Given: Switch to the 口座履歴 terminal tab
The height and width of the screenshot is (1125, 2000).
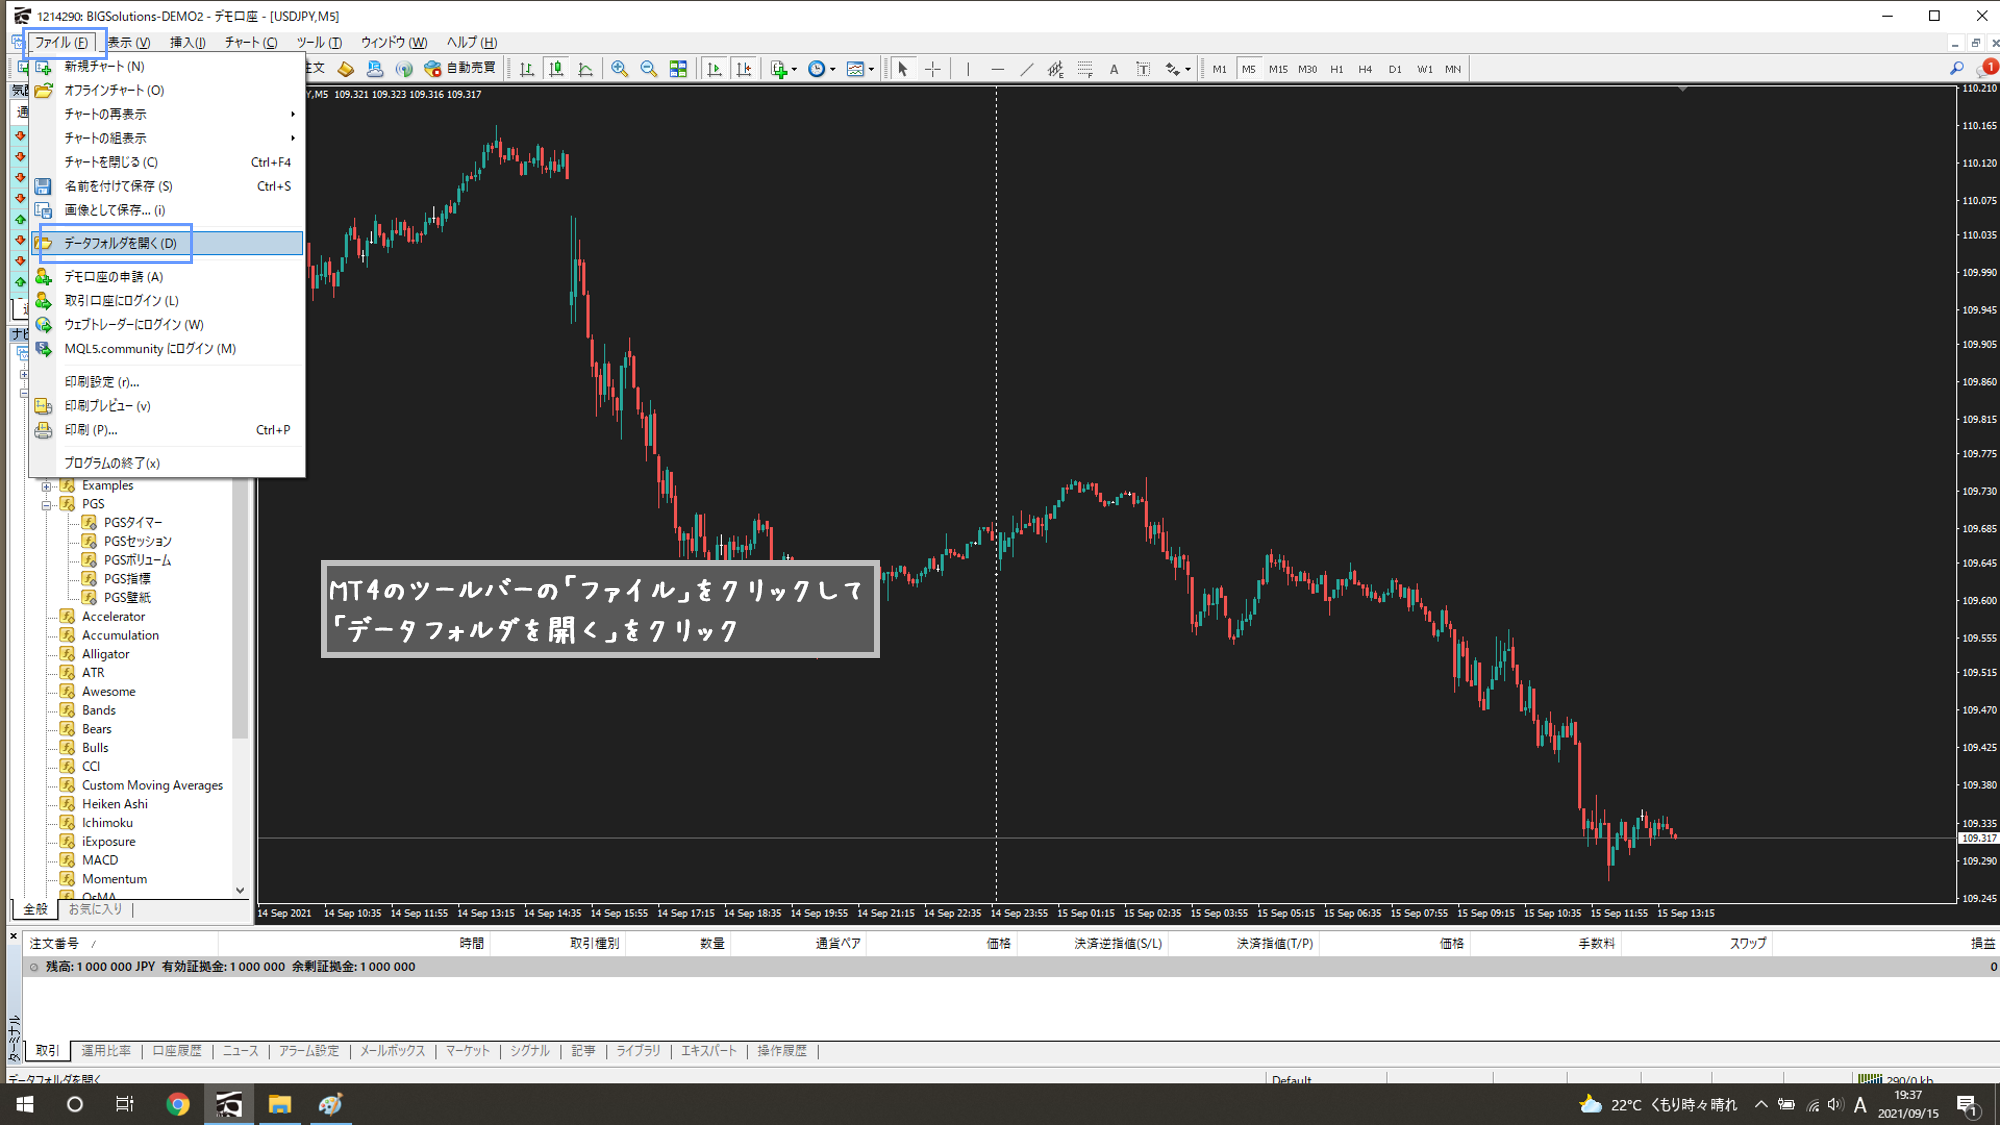Looking at the screenshot, I should (176, 1051).
